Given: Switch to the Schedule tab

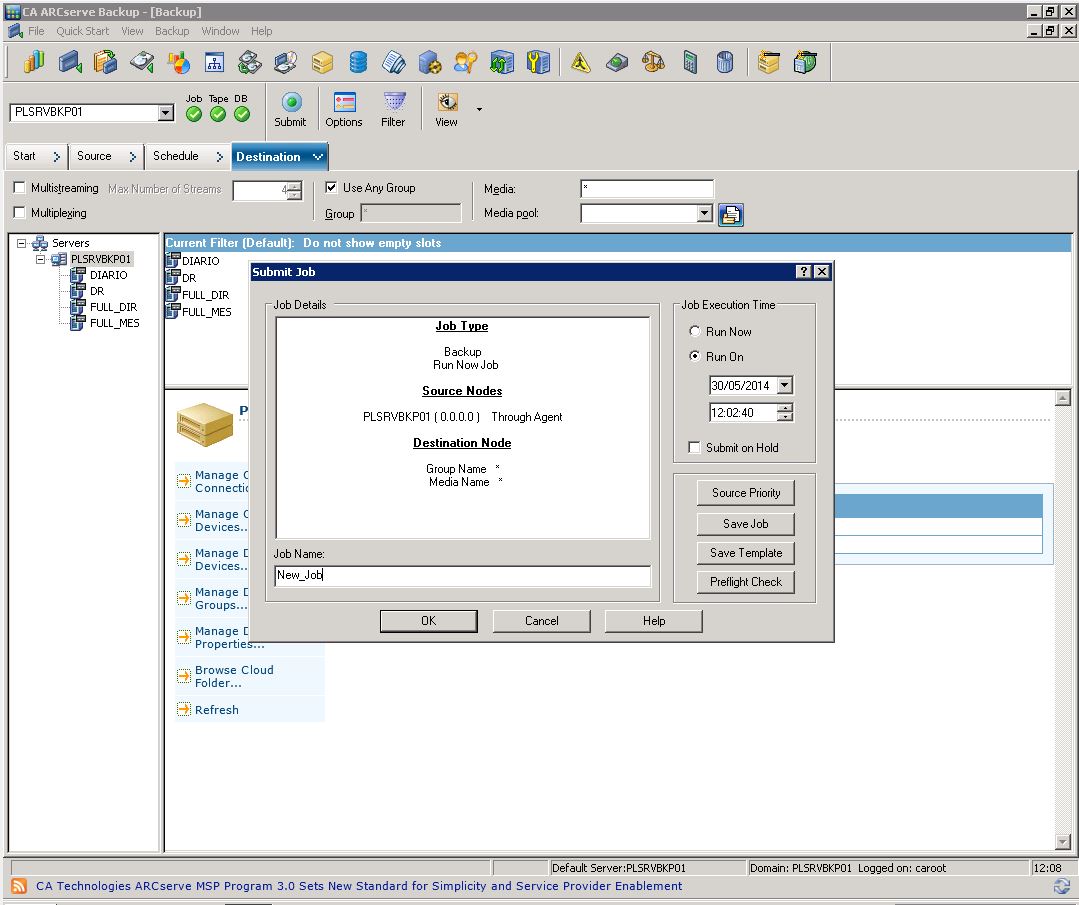Looking at the screenshot, I should tap(176, 156).
